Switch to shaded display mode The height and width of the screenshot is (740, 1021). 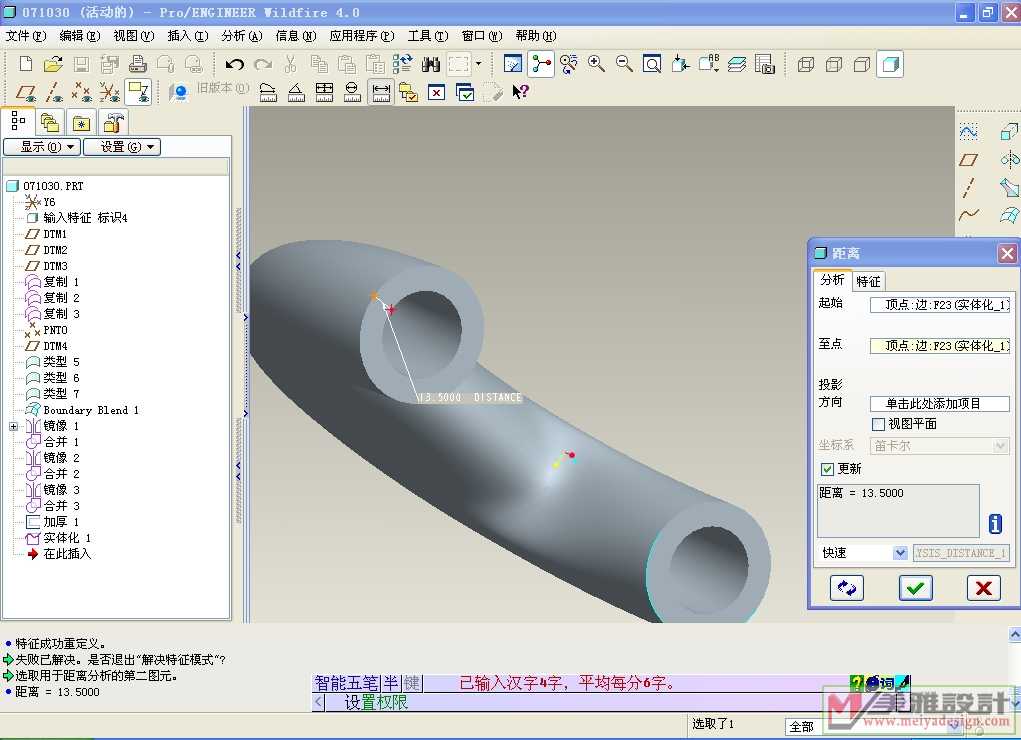[890, 64]
